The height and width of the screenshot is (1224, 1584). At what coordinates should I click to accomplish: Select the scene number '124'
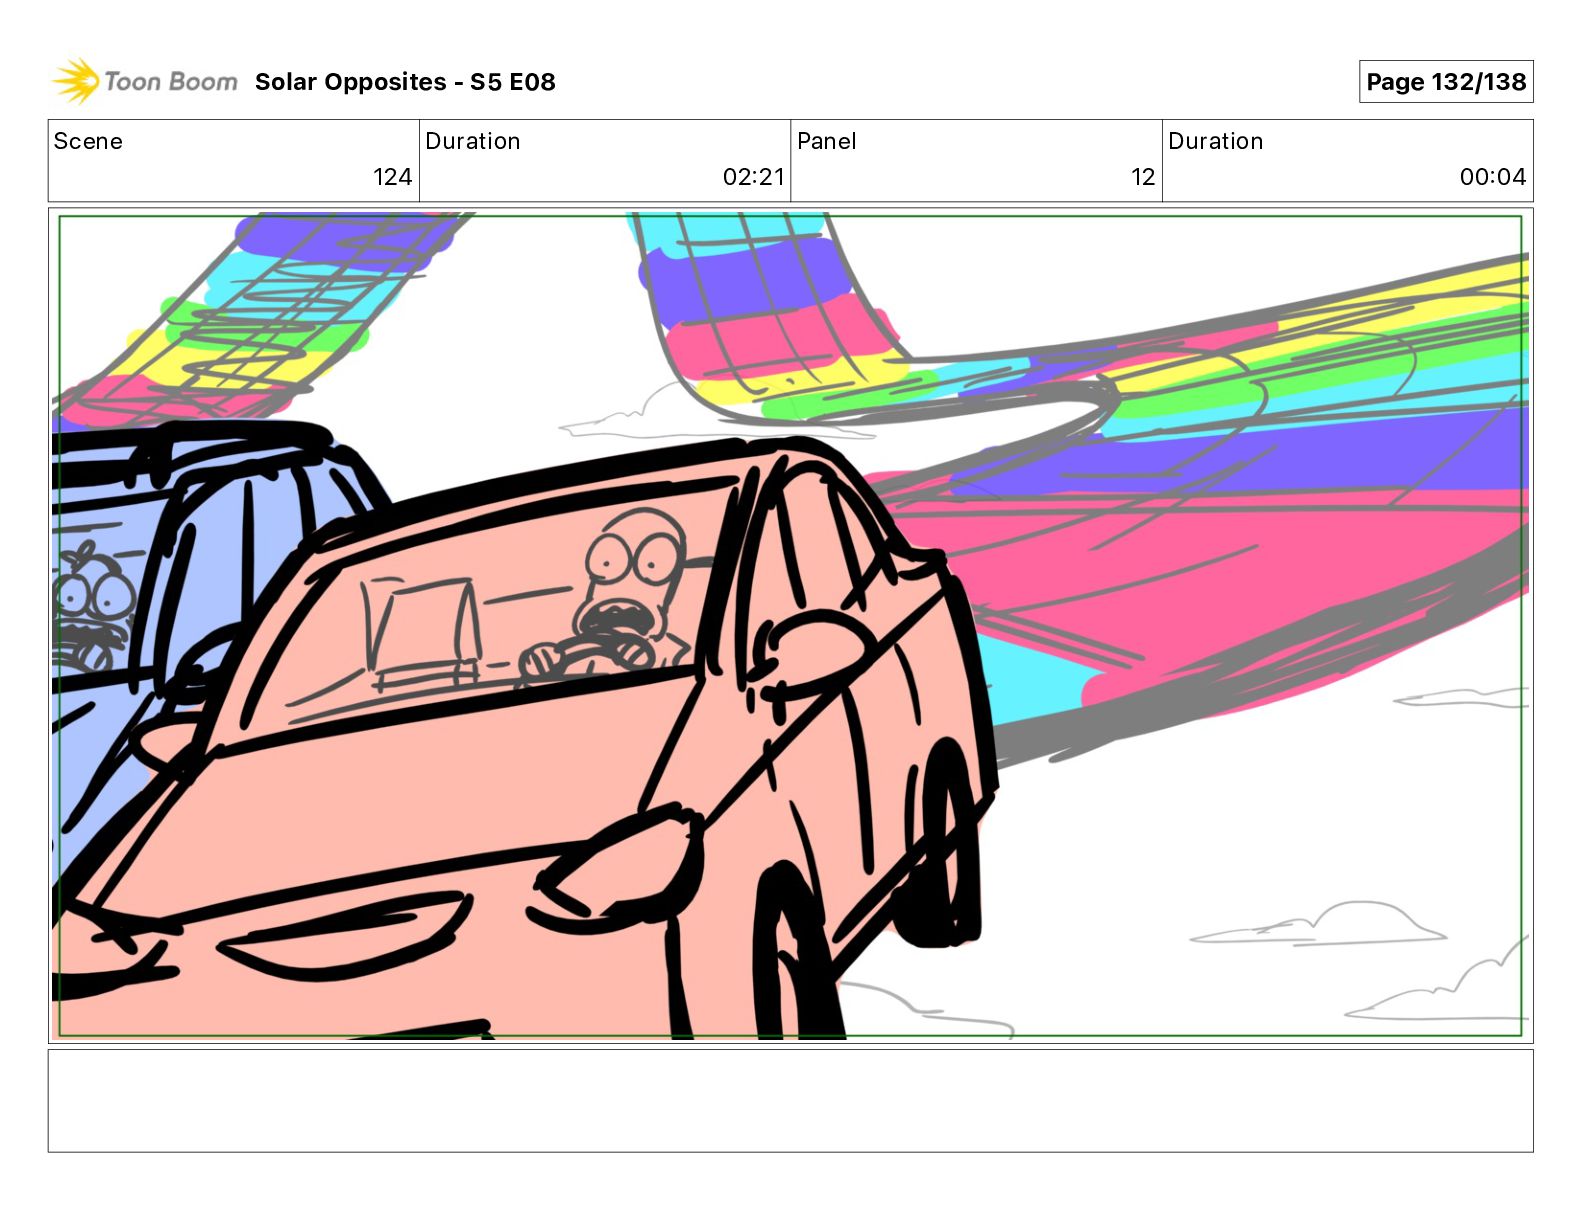point(392,177)
